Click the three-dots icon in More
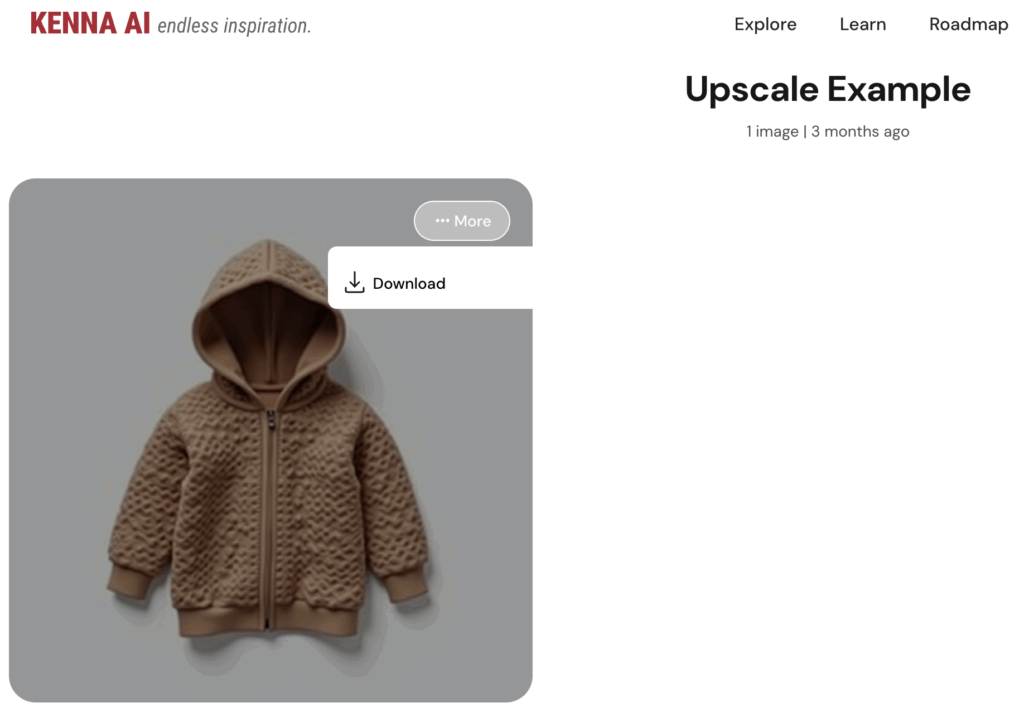The image size is (1024, 727). [442, 221]
